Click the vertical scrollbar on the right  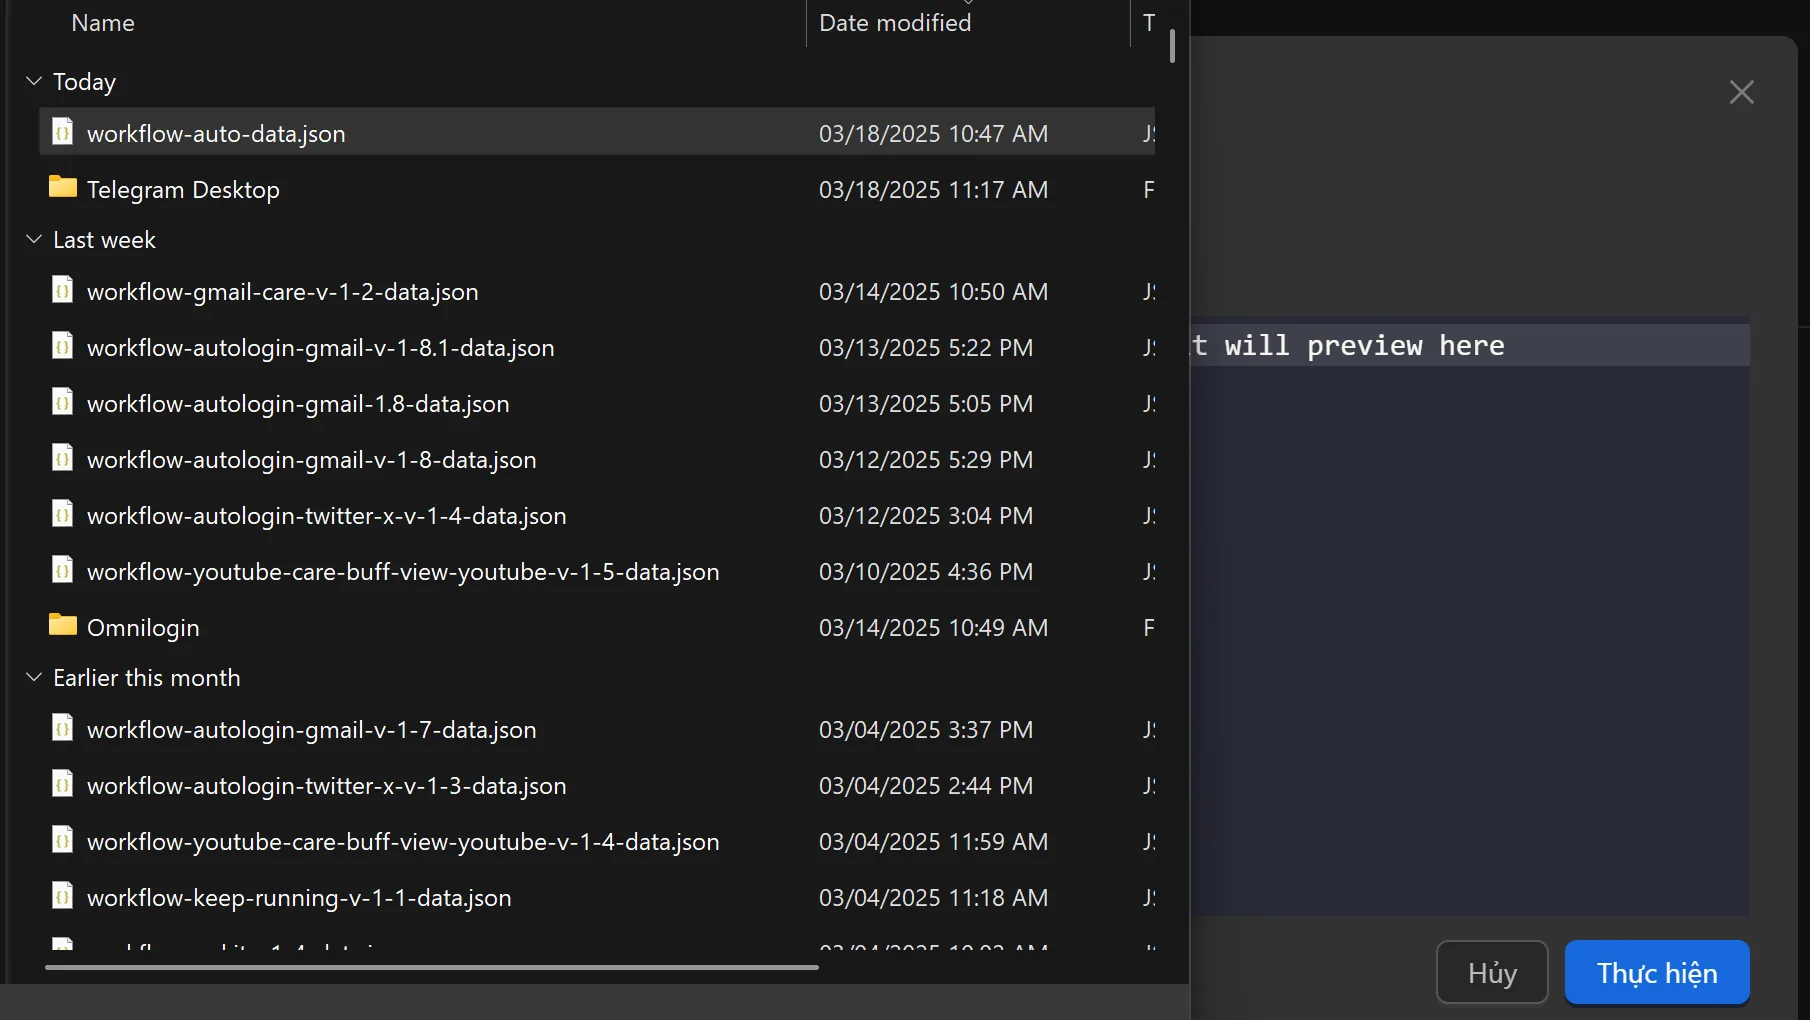1171,44
